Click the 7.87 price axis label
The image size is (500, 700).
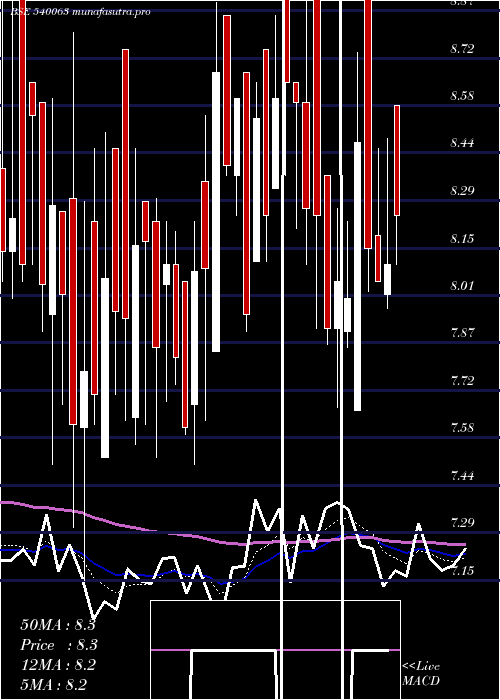pos(462,333)
